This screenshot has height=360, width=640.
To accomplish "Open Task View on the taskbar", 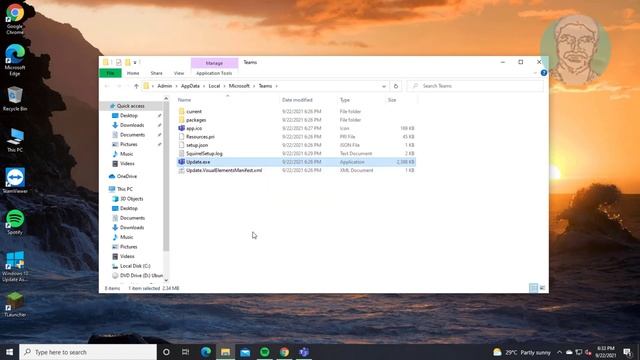I will [x=185, y=352].
